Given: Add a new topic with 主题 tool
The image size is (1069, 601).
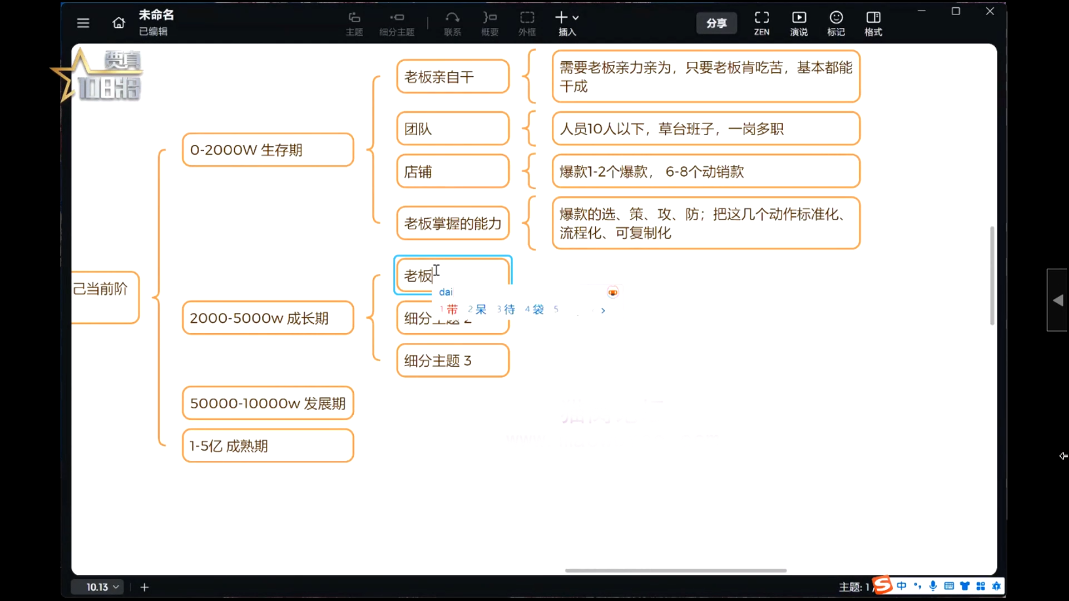Looking at the screenshot, I should (354, 23).
